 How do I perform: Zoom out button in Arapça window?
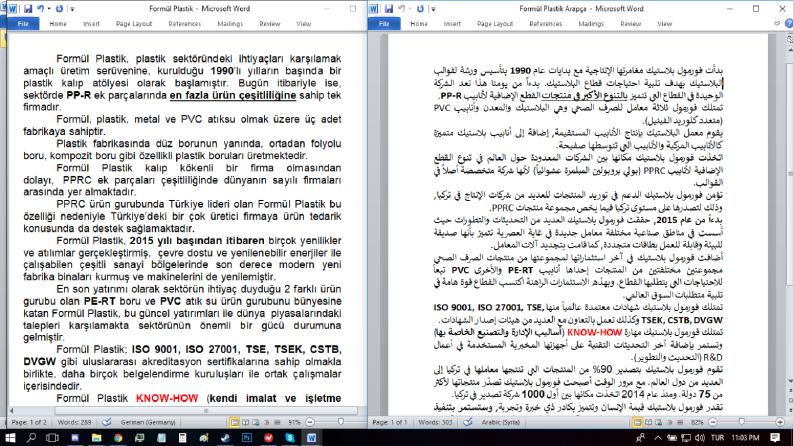713,422
